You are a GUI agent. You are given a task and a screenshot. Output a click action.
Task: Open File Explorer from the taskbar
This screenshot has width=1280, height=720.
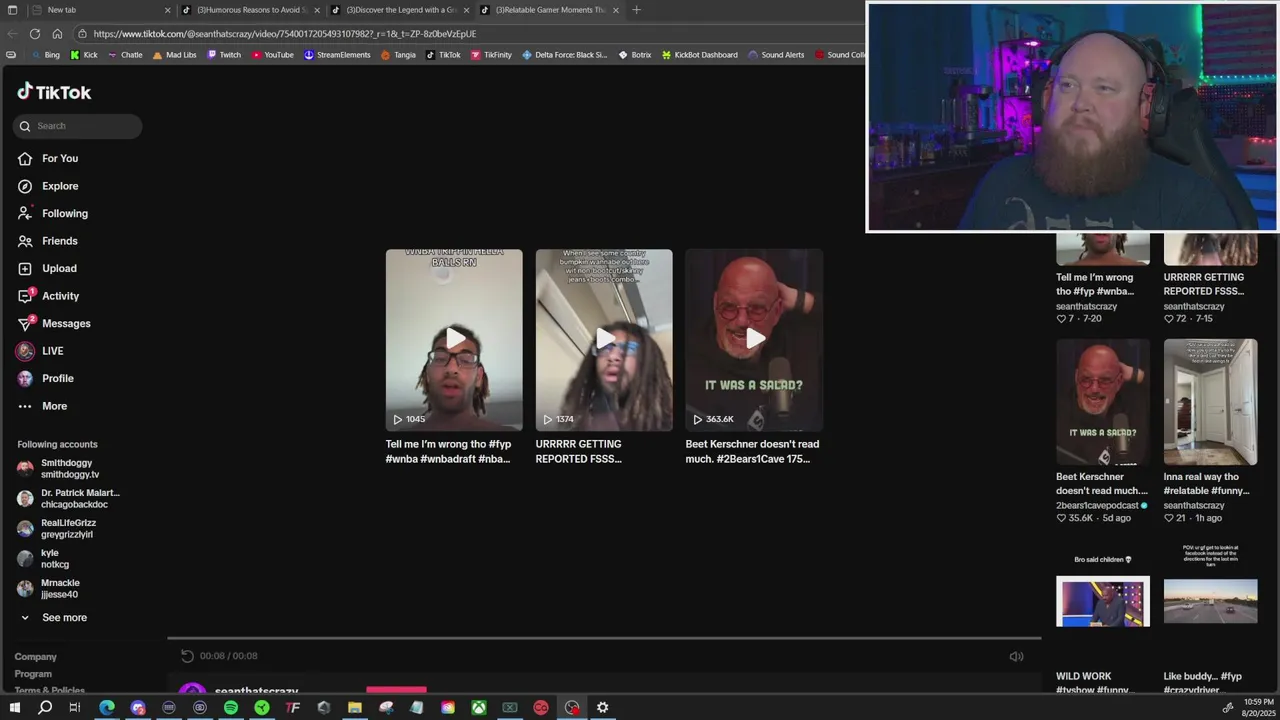click(355, 707)
